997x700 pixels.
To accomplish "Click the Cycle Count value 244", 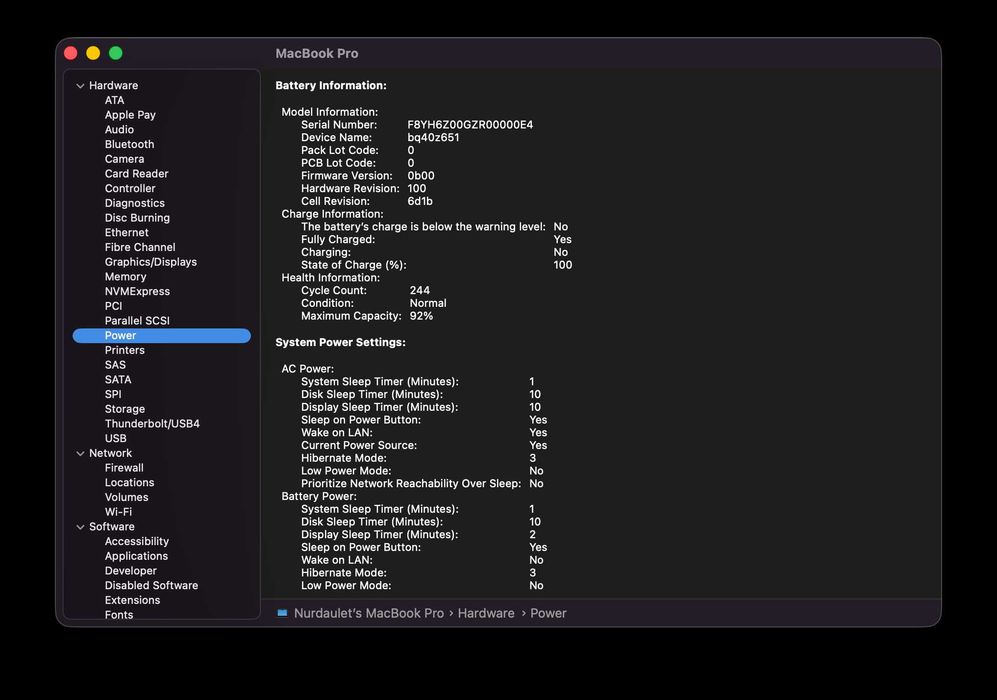I will (420, 291).
